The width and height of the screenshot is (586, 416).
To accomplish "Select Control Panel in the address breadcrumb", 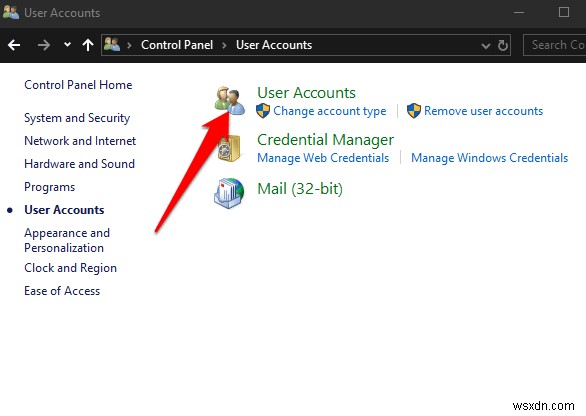I will [x=177, y=45].
